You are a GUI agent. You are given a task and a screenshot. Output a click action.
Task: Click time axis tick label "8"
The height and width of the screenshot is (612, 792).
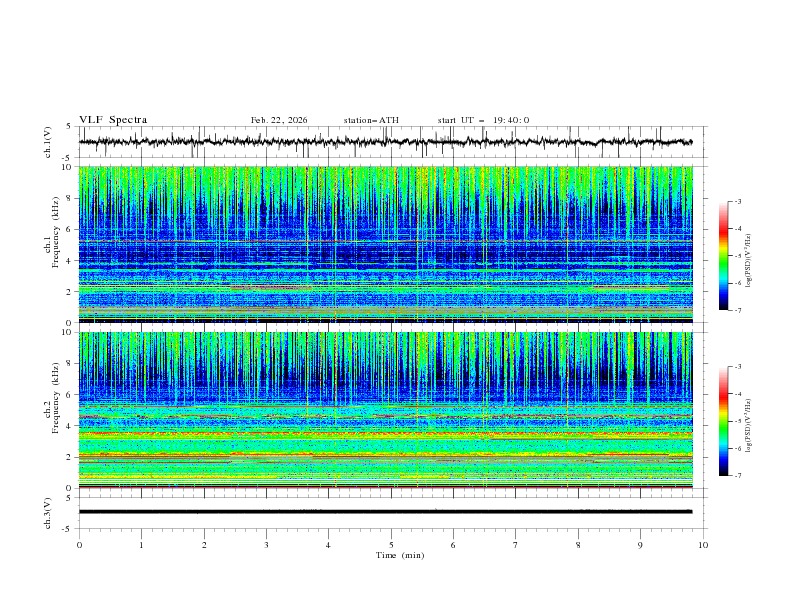pyautogui.click(x=578, y=545)
